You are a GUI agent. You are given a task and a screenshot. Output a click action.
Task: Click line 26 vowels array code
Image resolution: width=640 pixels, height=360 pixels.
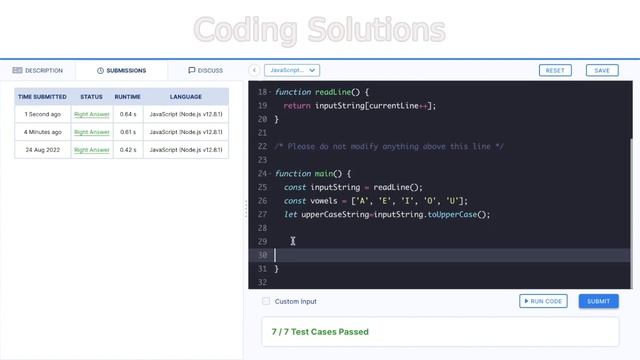click(376, 201)
